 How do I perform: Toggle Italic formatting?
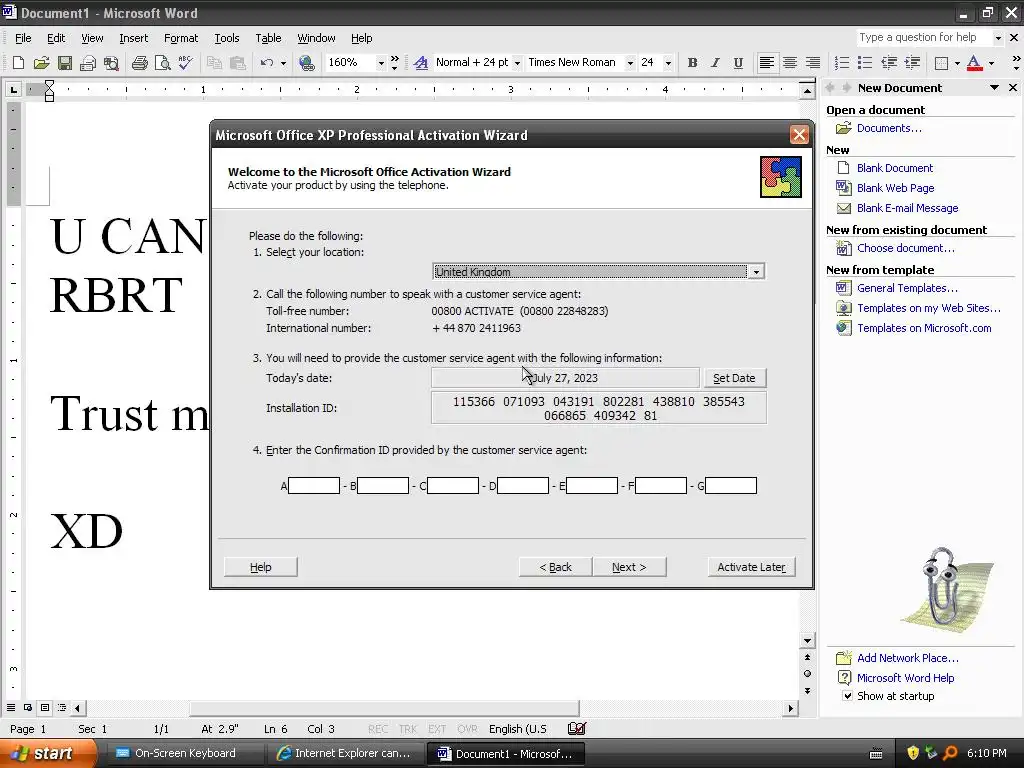click(x=715, y=63)
